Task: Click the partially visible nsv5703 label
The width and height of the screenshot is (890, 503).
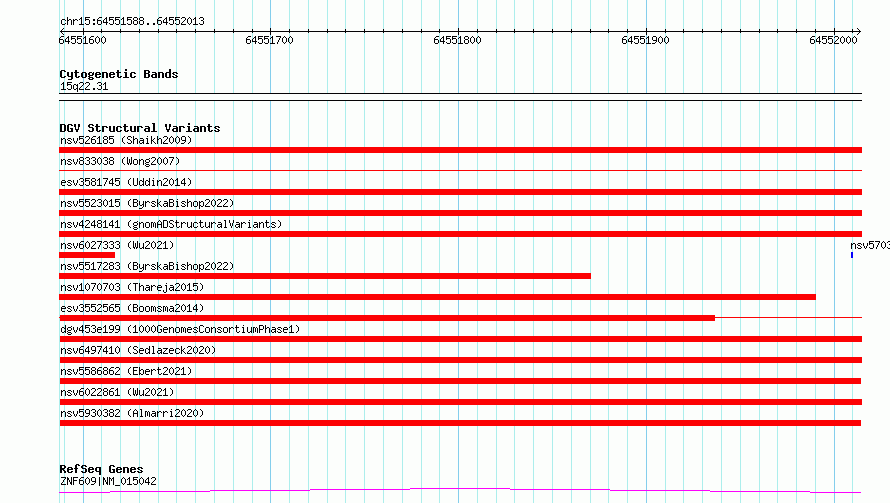Action: coord(870,245)
